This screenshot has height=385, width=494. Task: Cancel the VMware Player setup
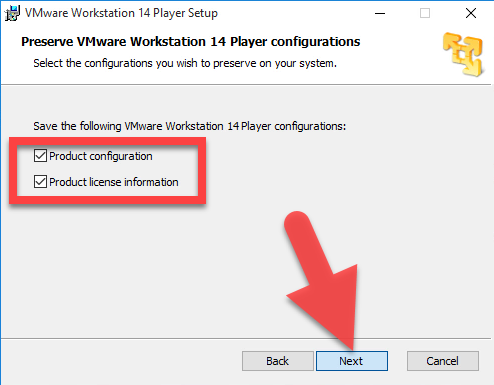443,361
